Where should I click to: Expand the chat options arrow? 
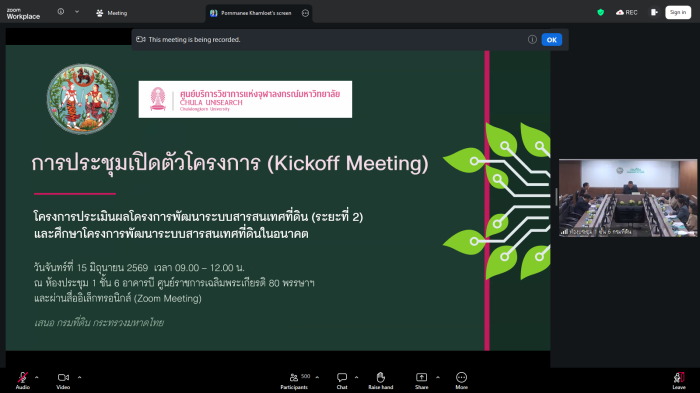click(357, 377)
